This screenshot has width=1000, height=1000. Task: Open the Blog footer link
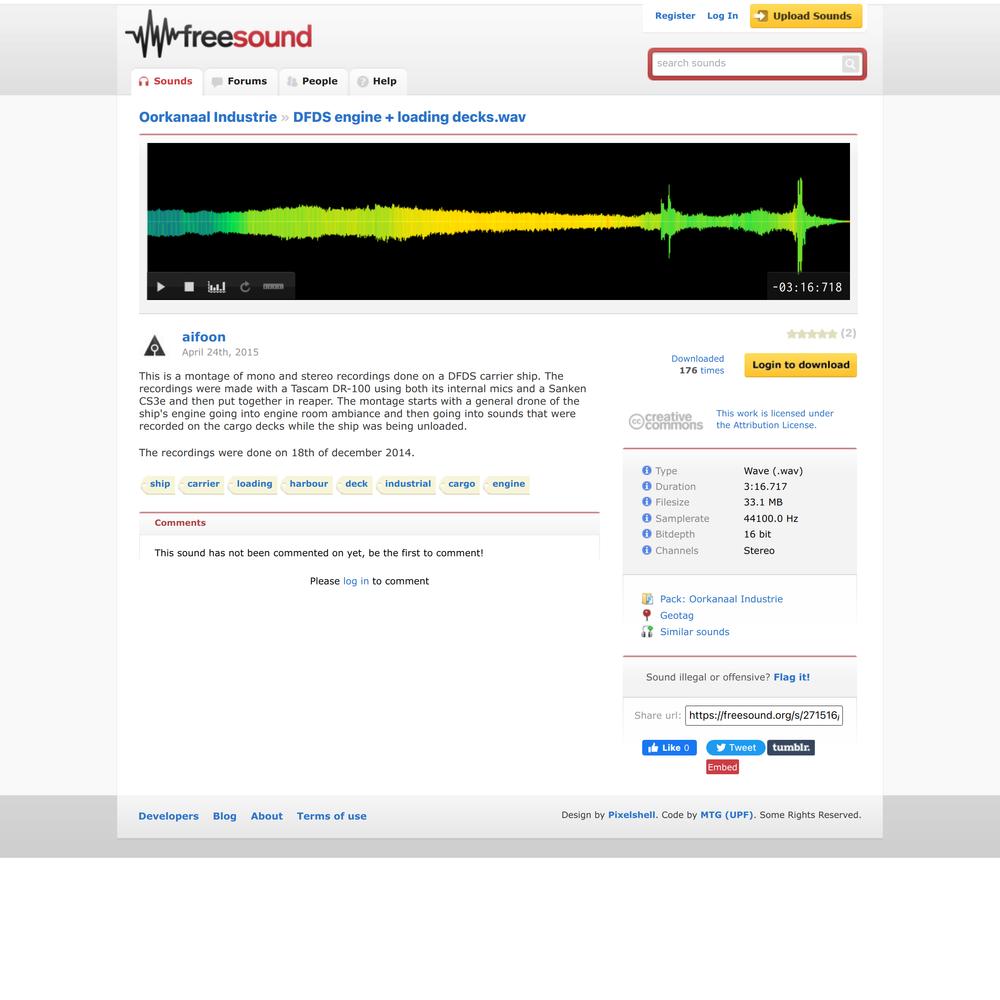[x=224, y=816]
